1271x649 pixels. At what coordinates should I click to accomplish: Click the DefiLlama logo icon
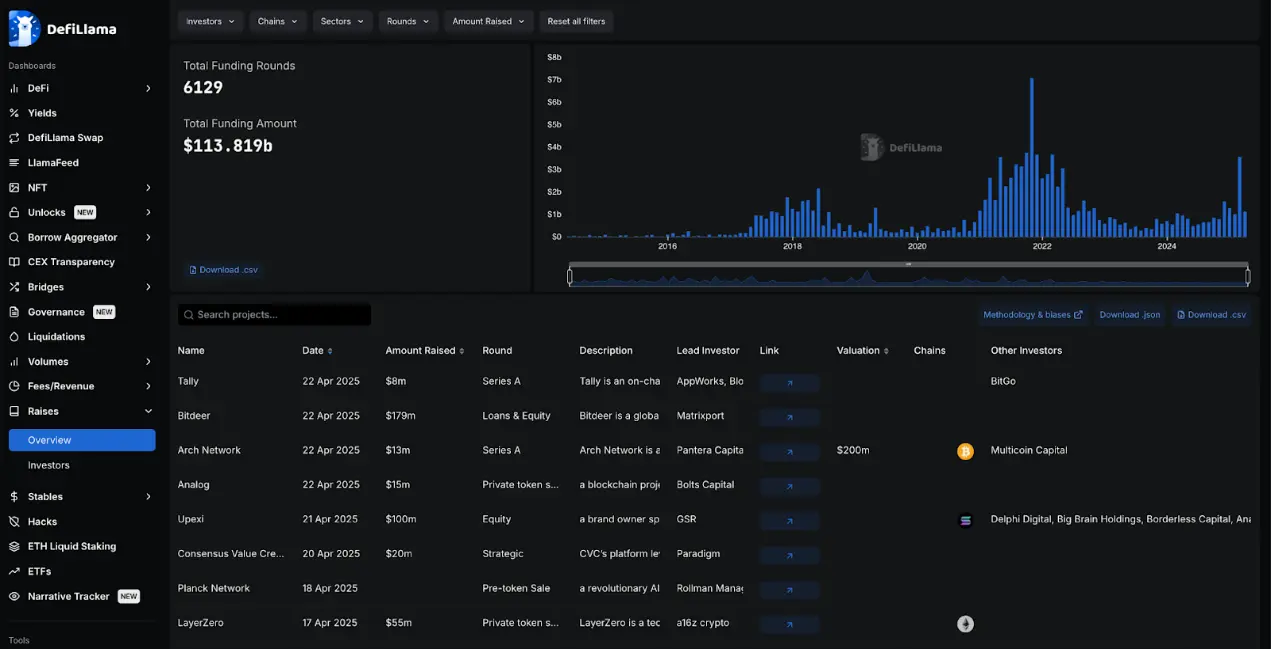24,29
